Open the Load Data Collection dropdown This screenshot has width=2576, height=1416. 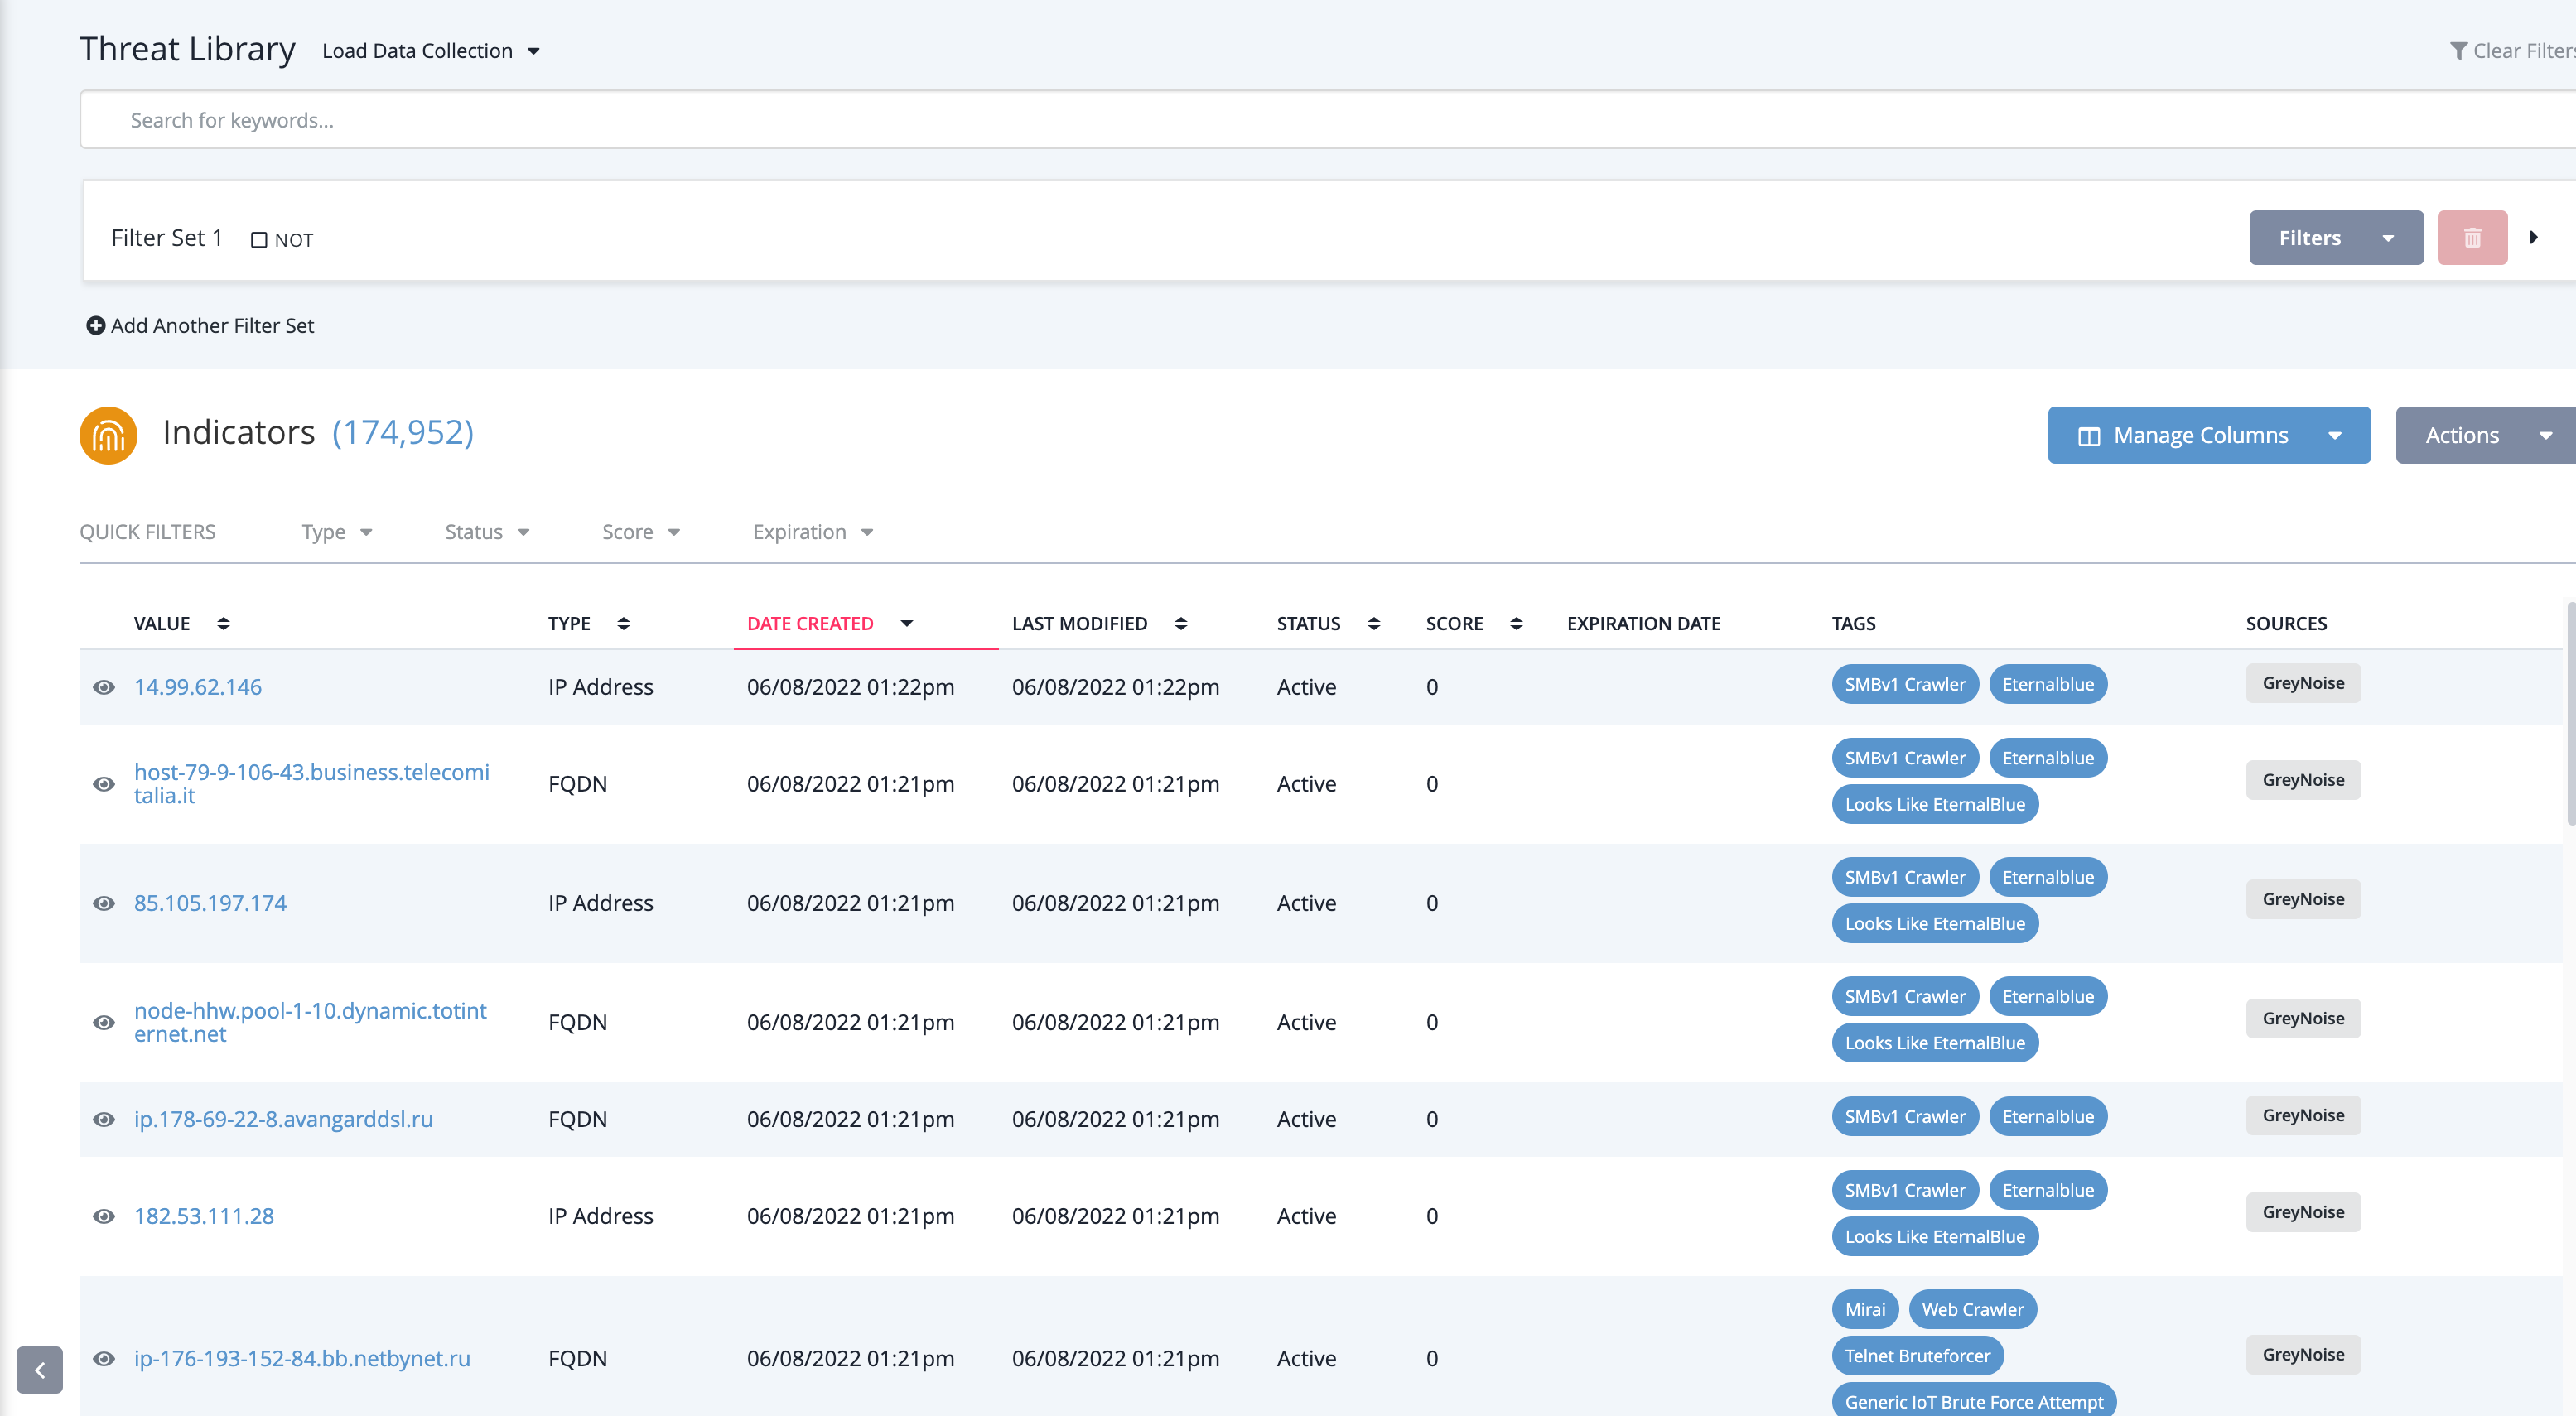tap(430, 51)
